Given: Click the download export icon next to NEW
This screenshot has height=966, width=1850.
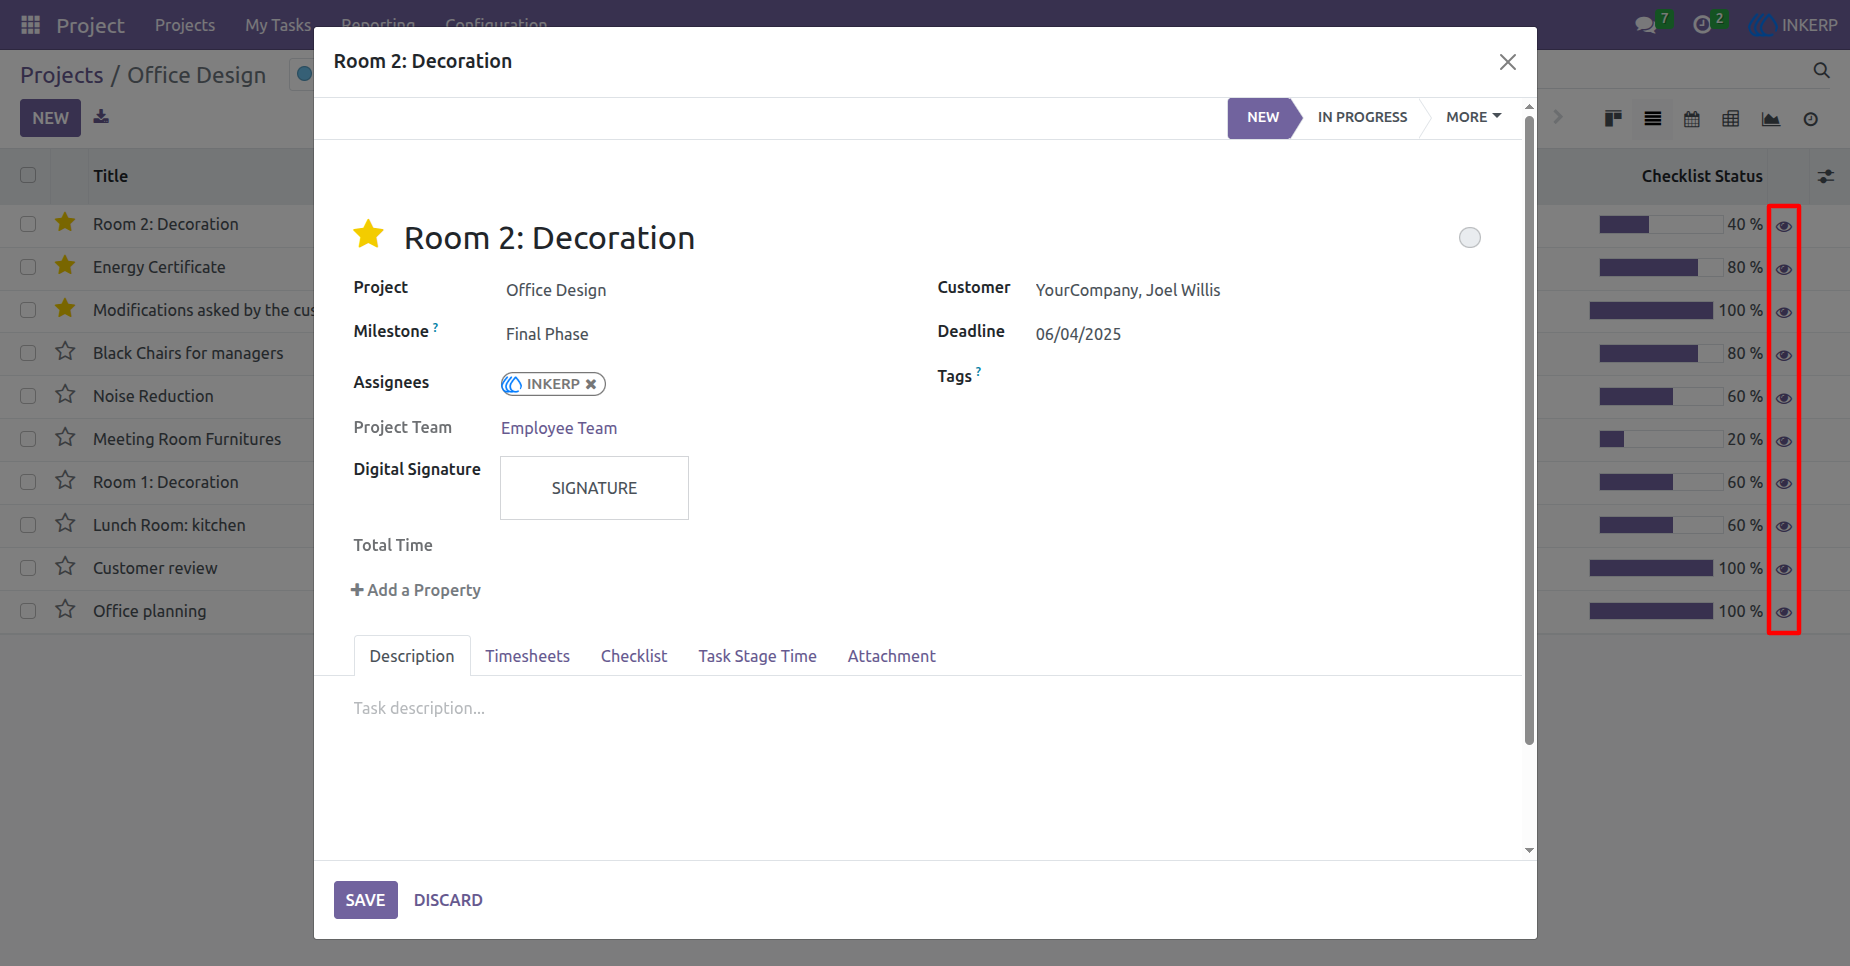Looking at the screenshot, I should tap(101, 117).
